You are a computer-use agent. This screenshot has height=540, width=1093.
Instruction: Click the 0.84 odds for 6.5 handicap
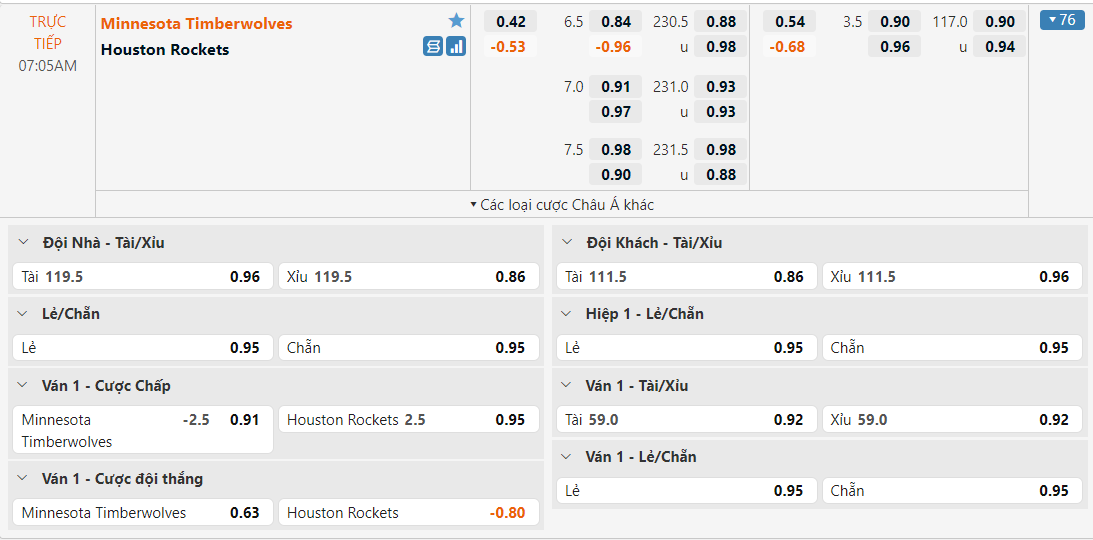tap(616, 22)
